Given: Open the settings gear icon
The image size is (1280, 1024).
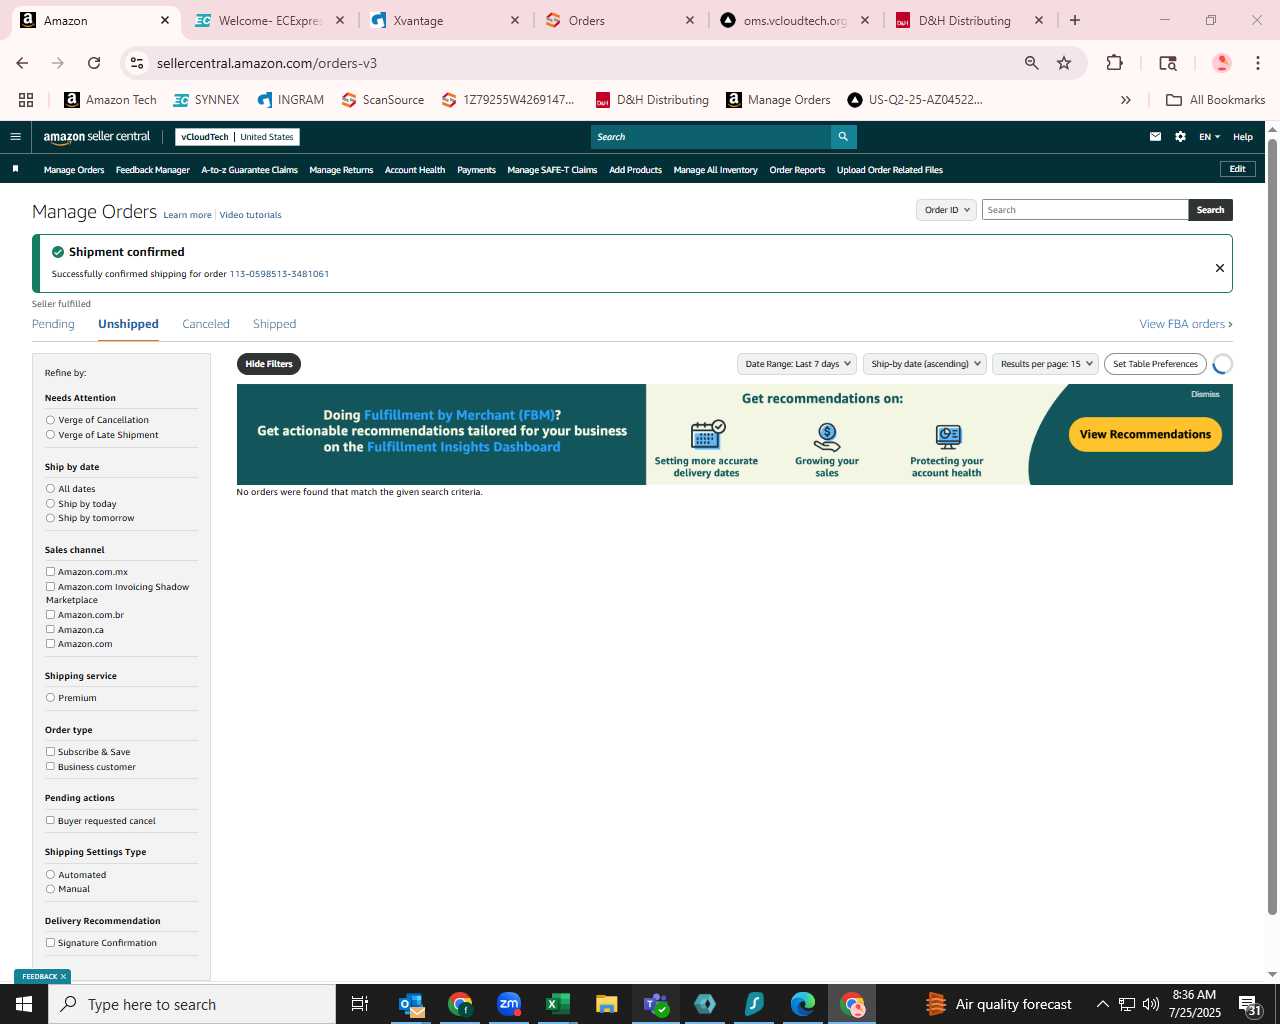Looking at the screenshot, I should pyautogui.click(x=1180, y=137).
